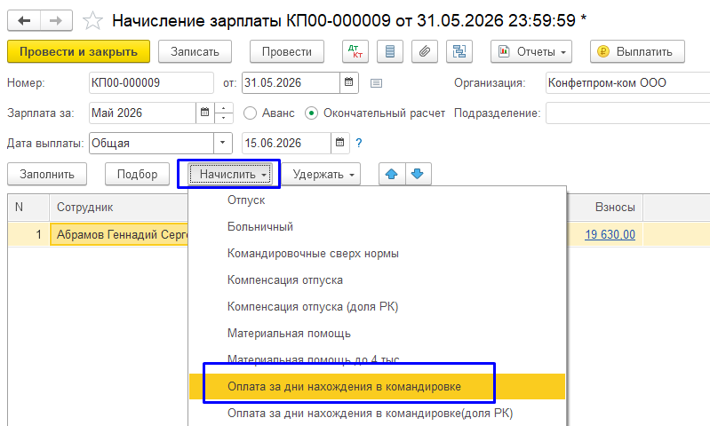Click the blue question mark help icon
723x440 pixels.
[x=359, y=143]
